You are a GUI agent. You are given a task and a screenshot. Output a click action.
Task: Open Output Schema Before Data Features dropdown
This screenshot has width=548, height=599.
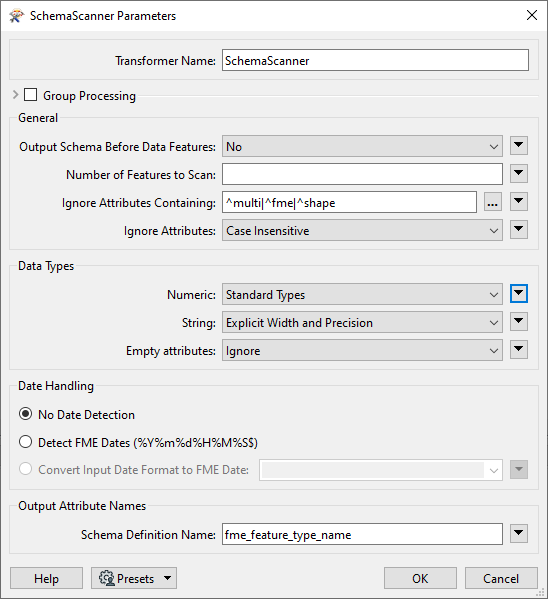click(x=362, y=146)
